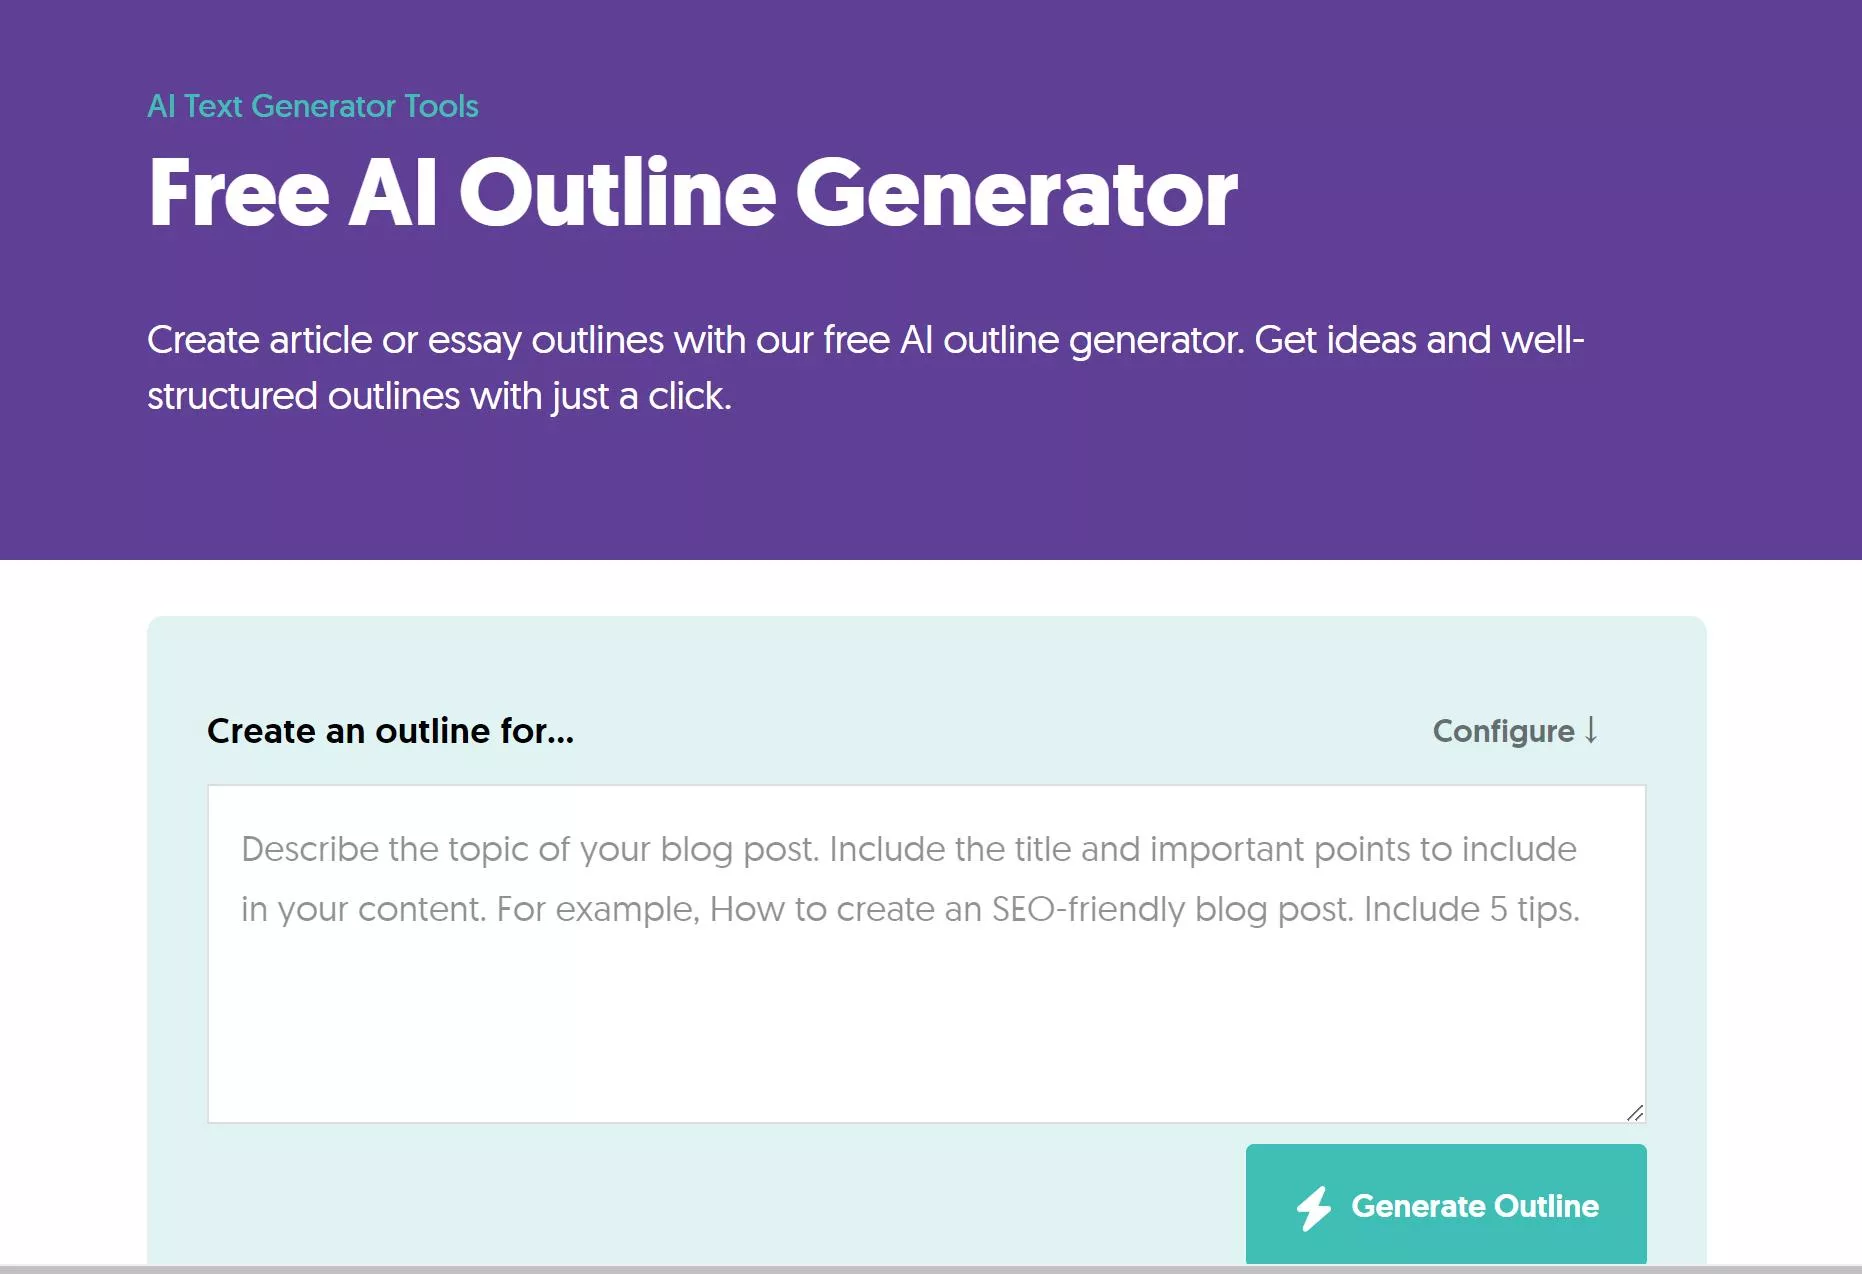Click the placeholder example text in the textarea
Screen dimensions: 1862x1274
pos(908,878)
